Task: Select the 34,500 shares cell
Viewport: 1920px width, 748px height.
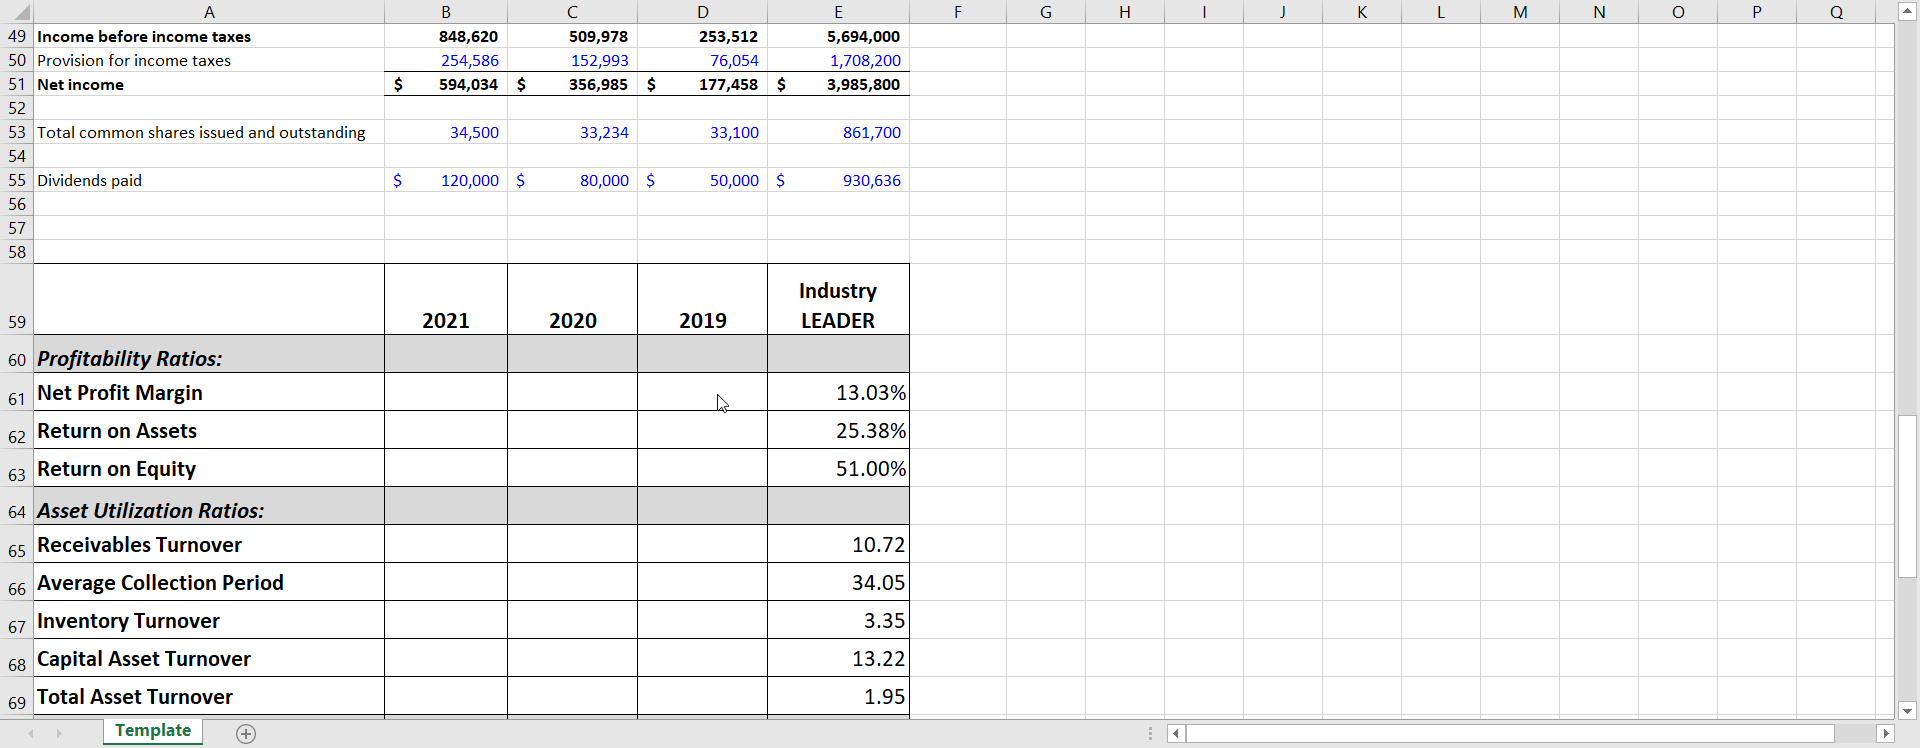Action: [446, 132]
